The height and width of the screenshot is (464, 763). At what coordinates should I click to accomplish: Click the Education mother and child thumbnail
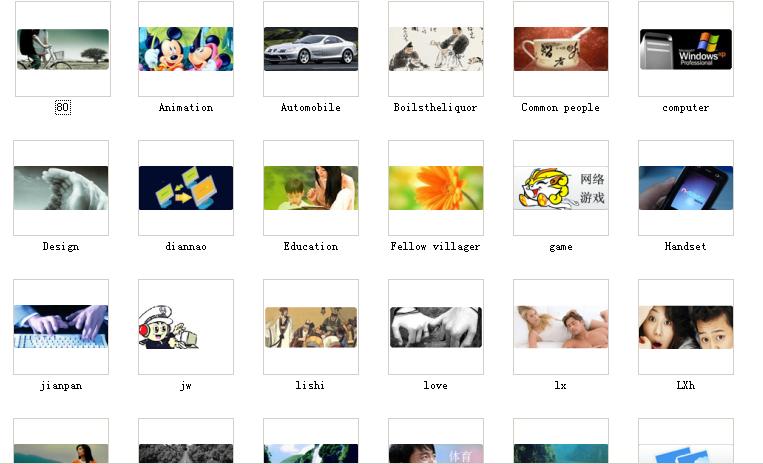(311, 188)
